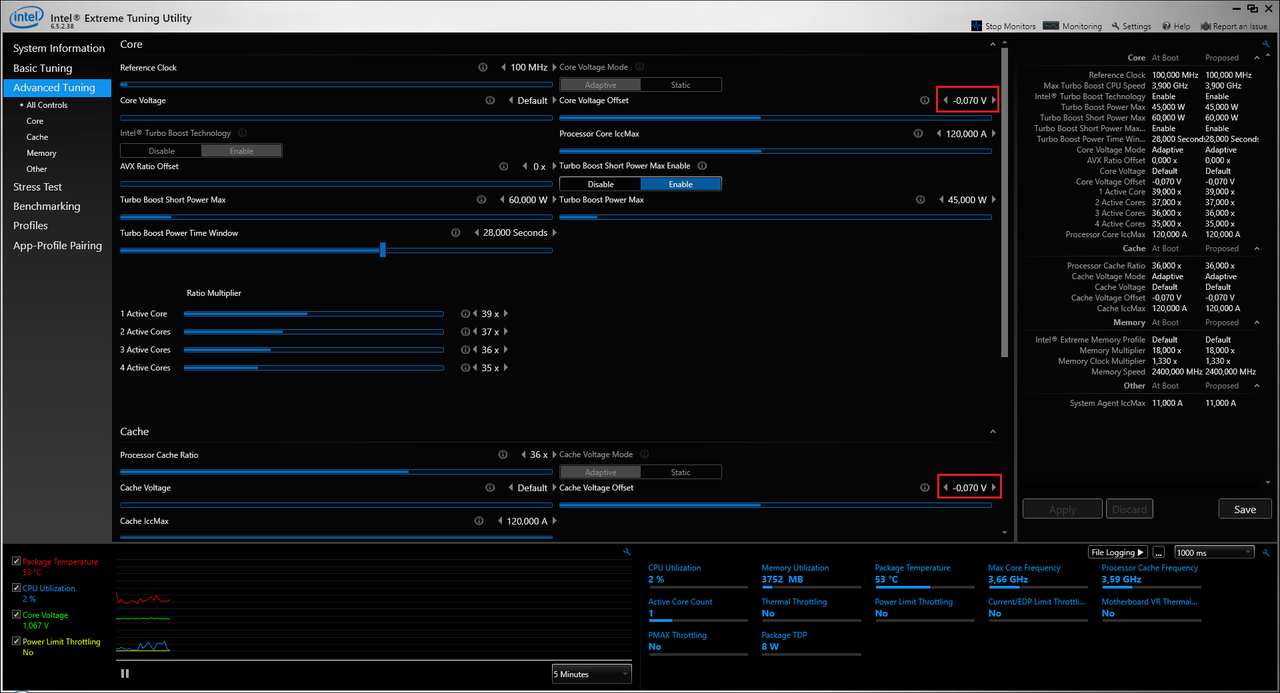Jump to Cache under Advanced Tuning

click(x=37, y=137)
